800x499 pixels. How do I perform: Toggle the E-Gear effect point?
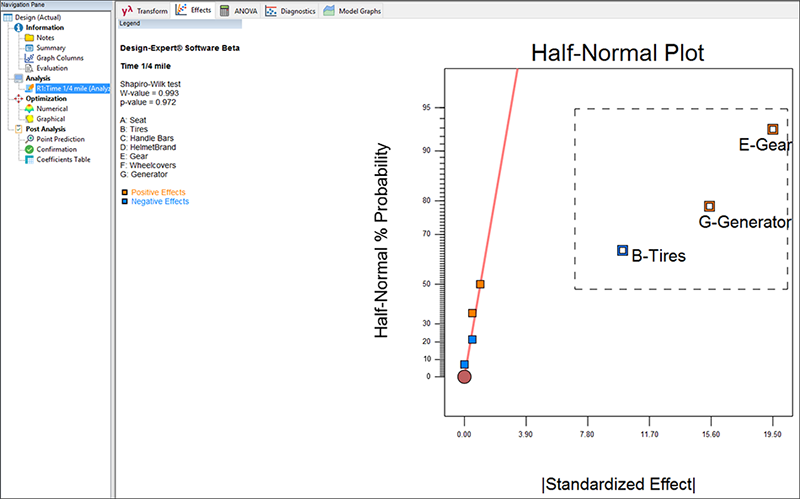pos(772,129)
